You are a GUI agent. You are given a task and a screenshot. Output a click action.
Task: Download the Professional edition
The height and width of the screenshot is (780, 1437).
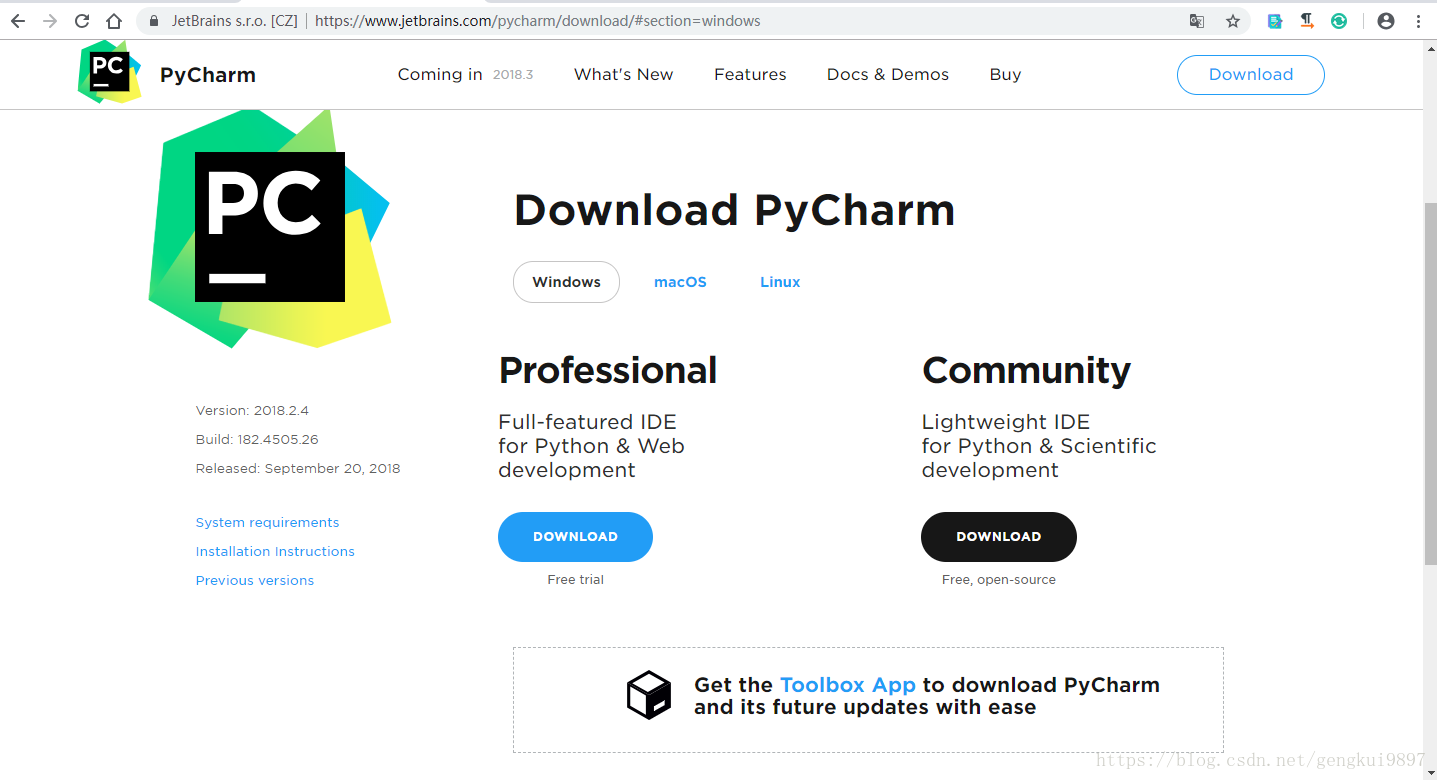point(575,536)
